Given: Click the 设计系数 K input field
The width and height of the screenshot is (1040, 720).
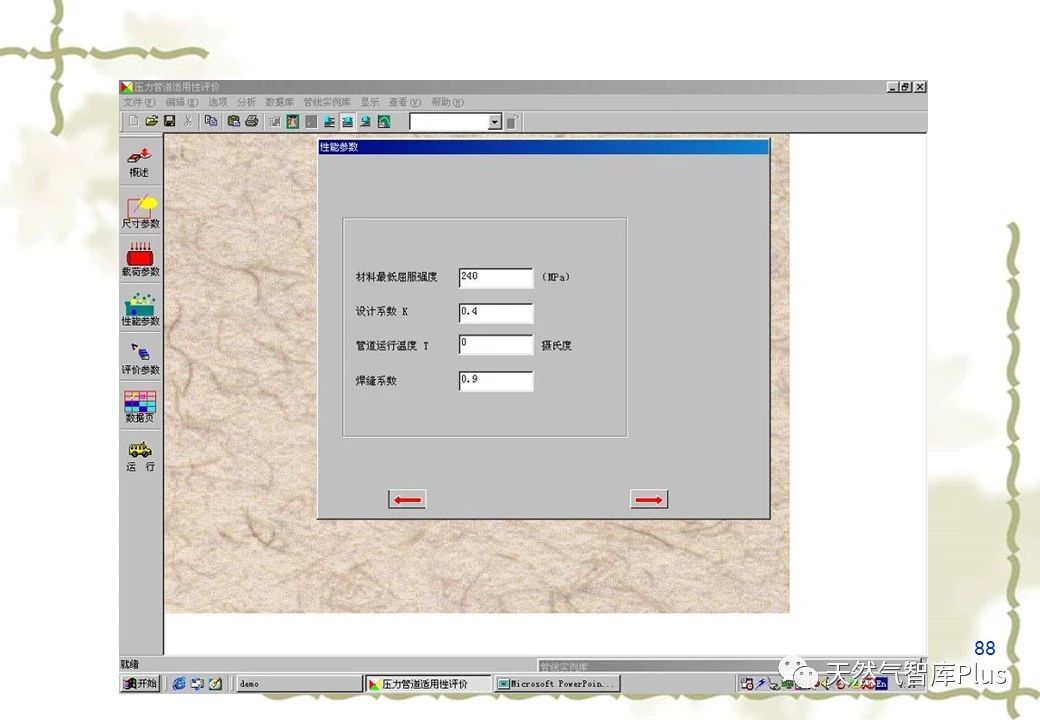Looking at the screenshot, I should click(x=496, y=312).
